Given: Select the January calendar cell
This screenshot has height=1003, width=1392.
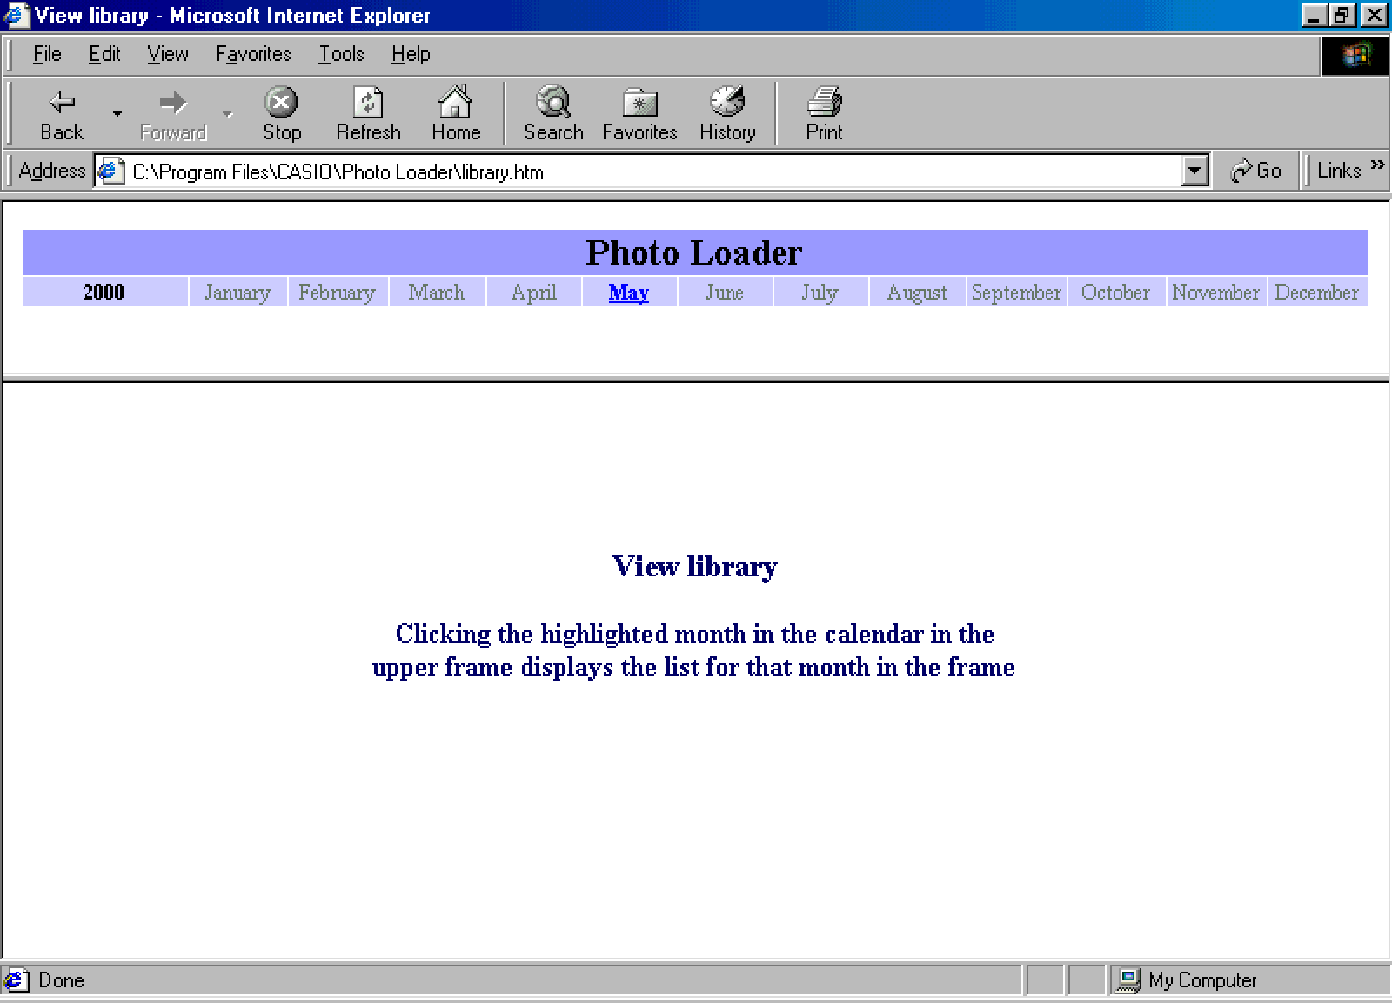Looking at the screenshot, I should click(238, 292).
